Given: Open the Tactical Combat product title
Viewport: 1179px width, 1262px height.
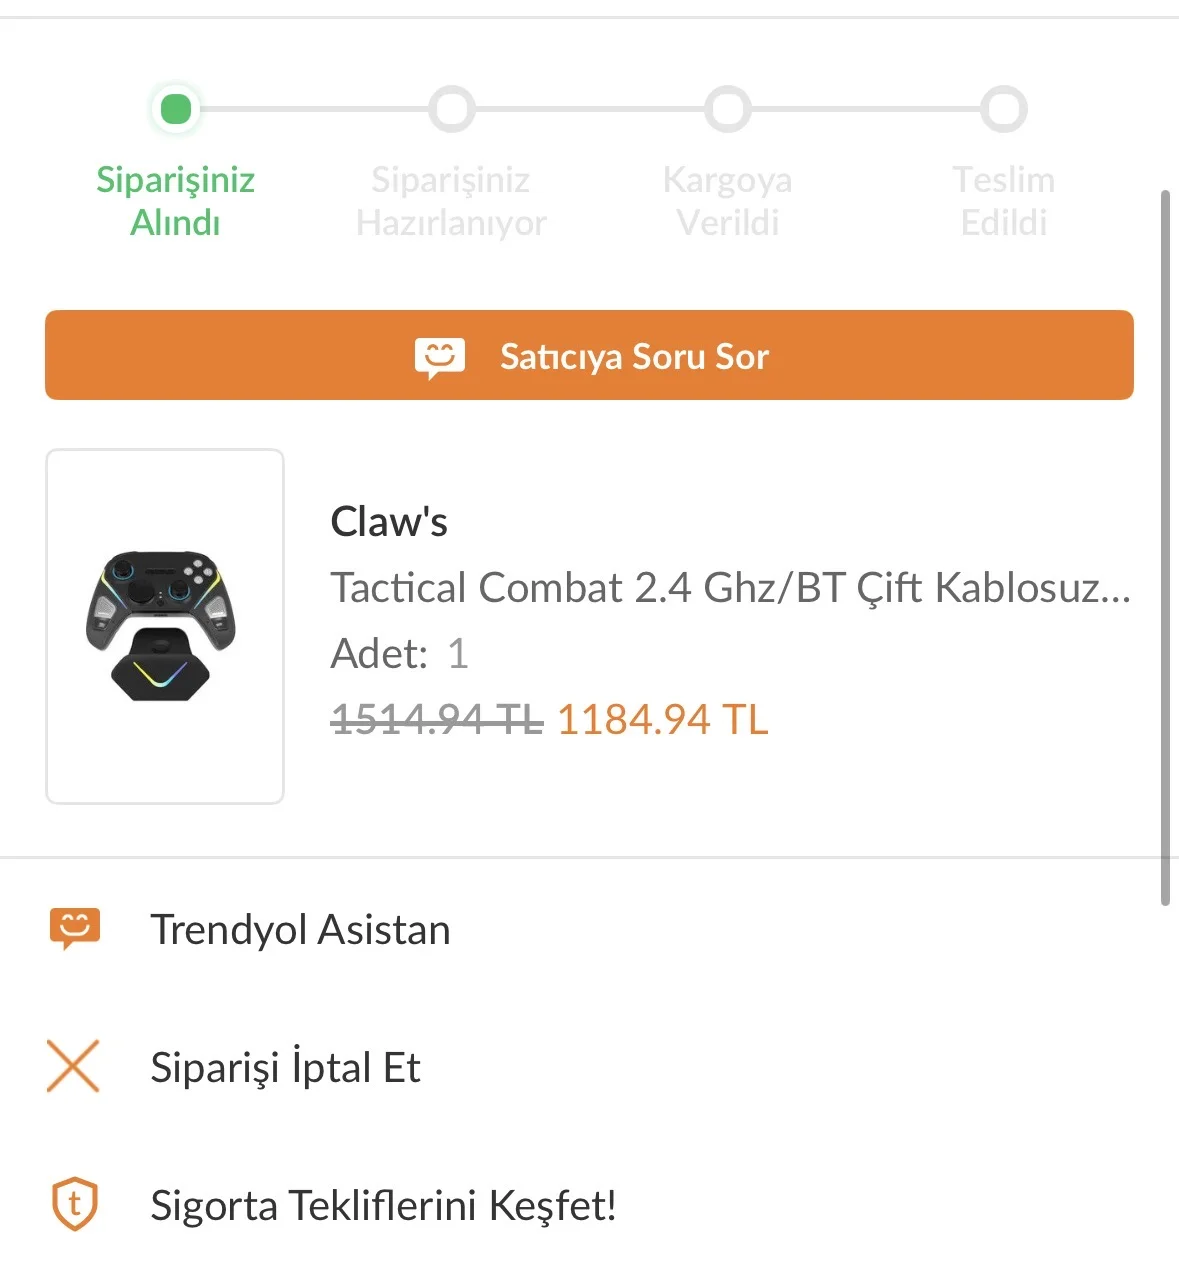Looking at the screenshot, I should 730,588.
